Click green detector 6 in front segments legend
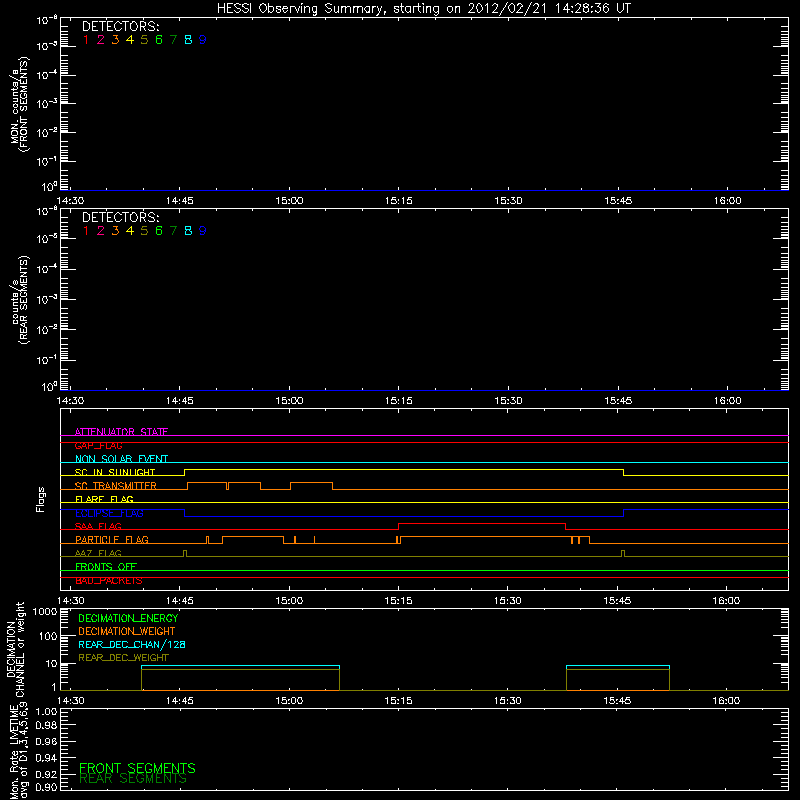 [159, 40]
